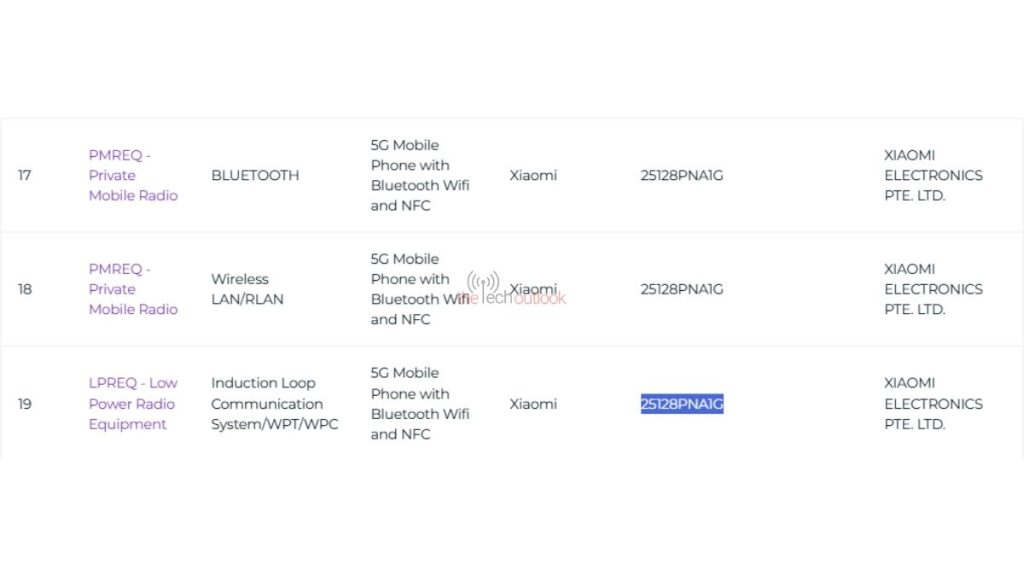Click XIAOMI ELECTRONICS PTE. LTD. in row 19

point(933,403)
